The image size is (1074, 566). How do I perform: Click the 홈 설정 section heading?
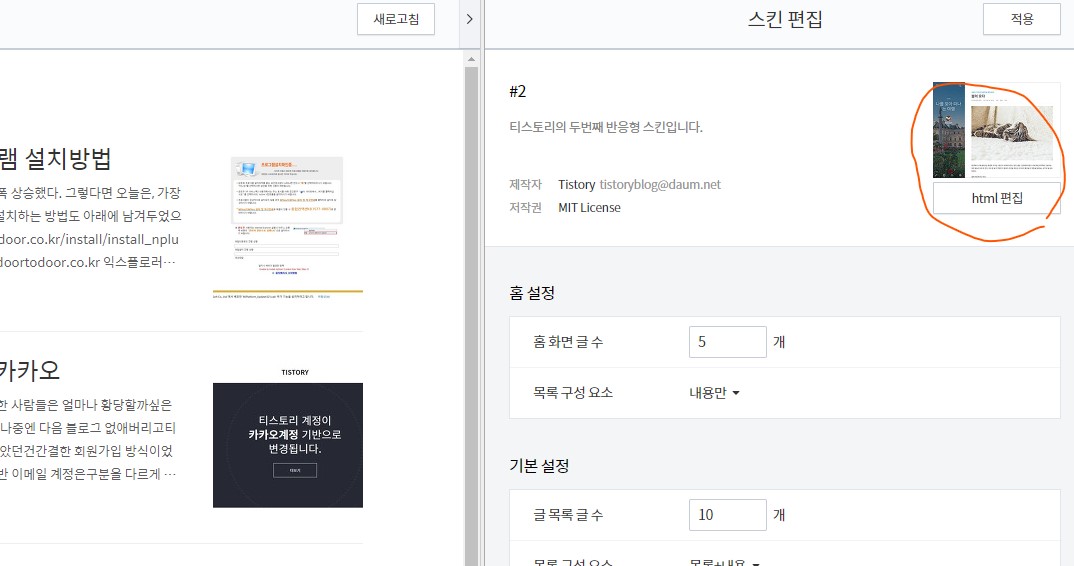532,293
